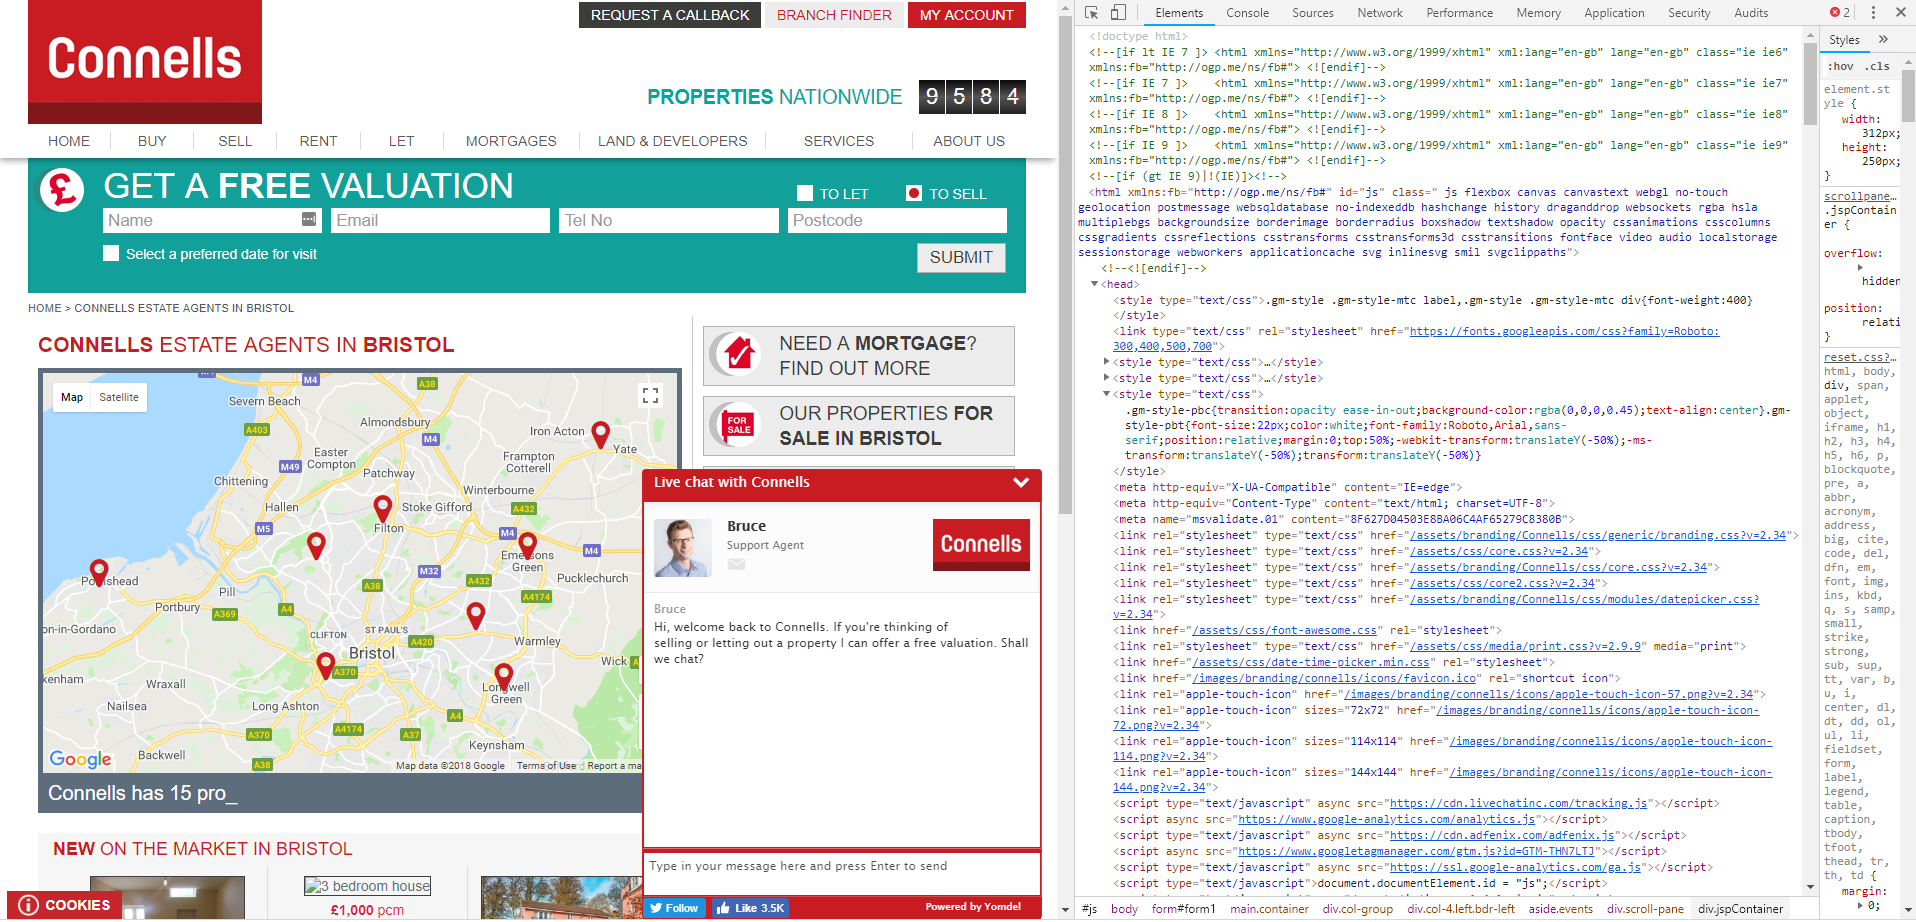Screen dimensions: 1916x922
Task: Select the map pin above Warmley
Action: coord(476,615)
